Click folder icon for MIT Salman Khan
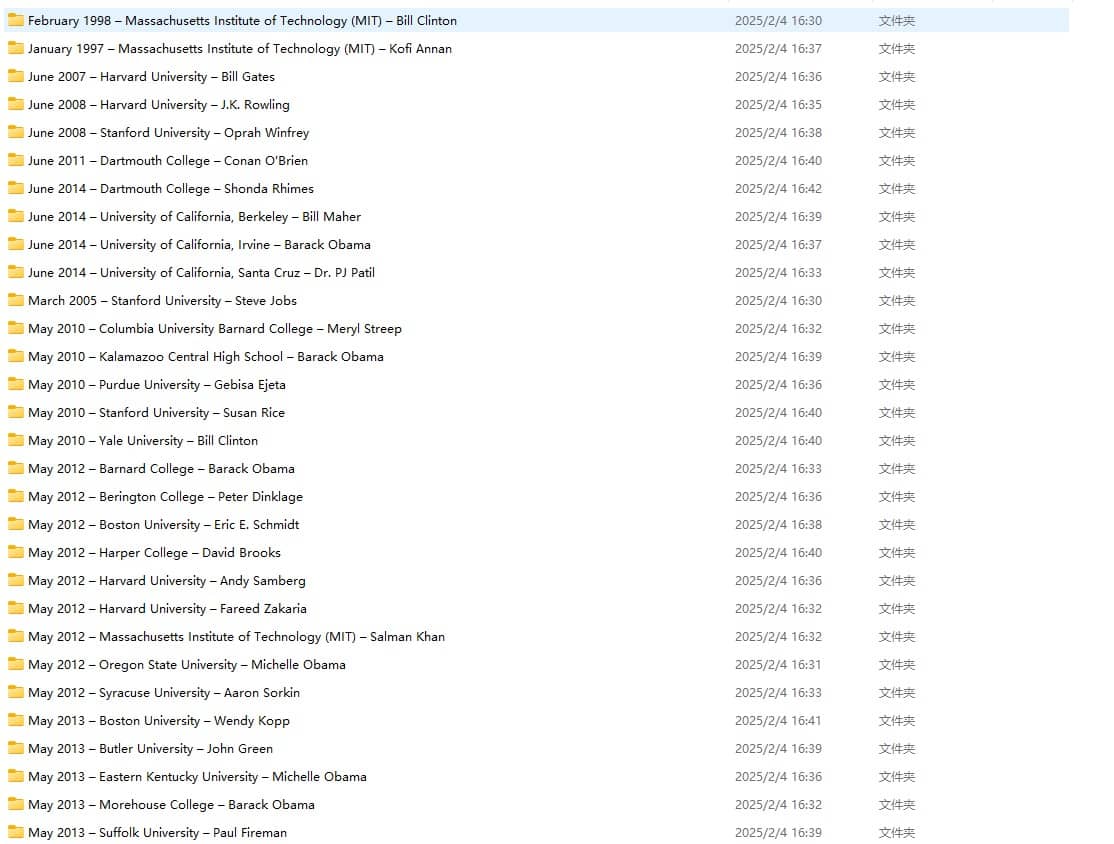 16,636
